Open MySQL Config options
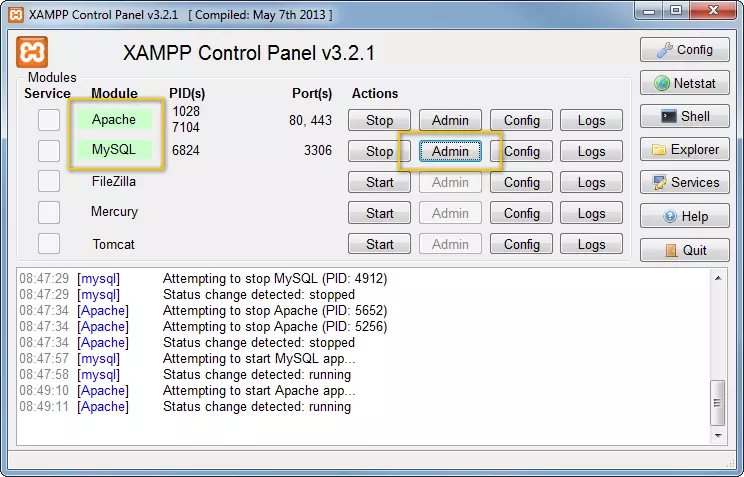Viewport: 744px width, 477px height. coord(521,151)
